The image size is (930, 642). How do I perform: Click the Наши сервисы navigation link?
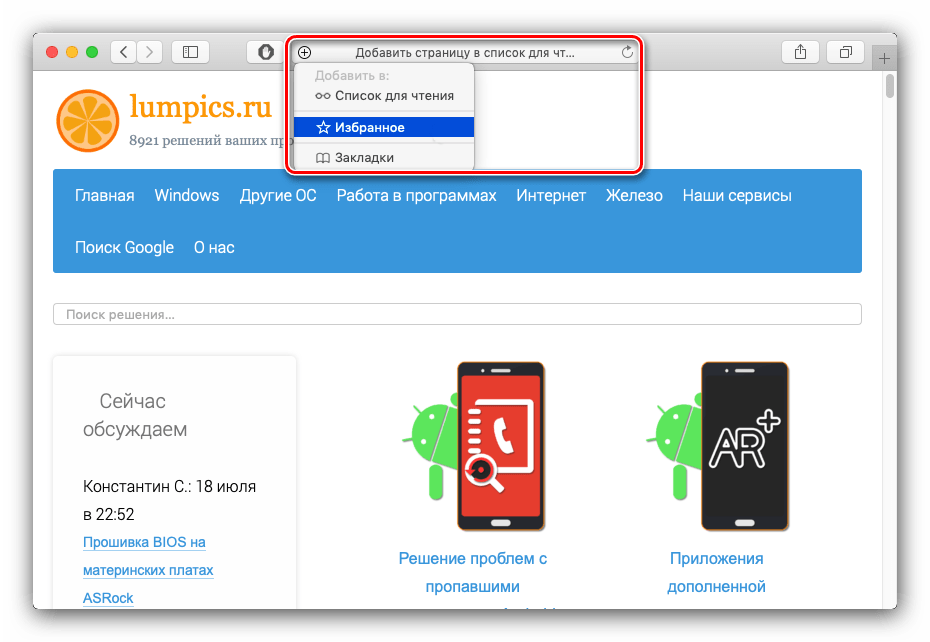point(737,196)
